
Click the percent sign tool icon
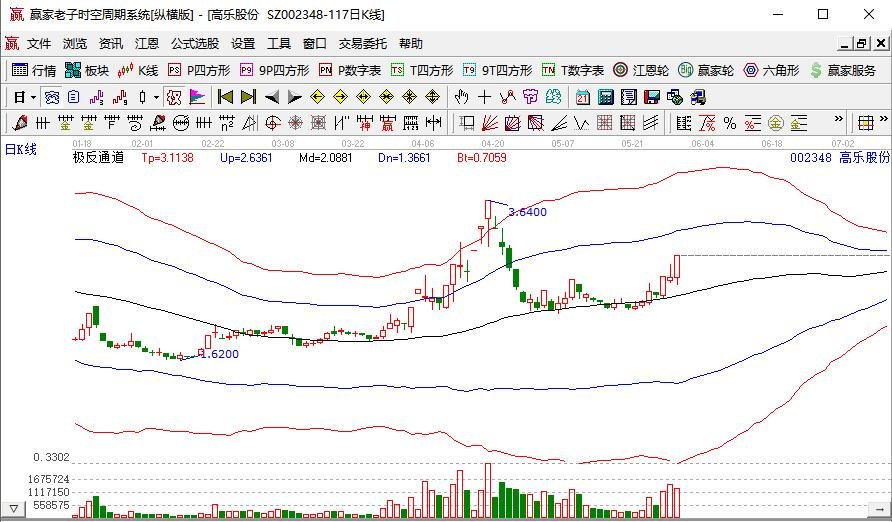730,123
